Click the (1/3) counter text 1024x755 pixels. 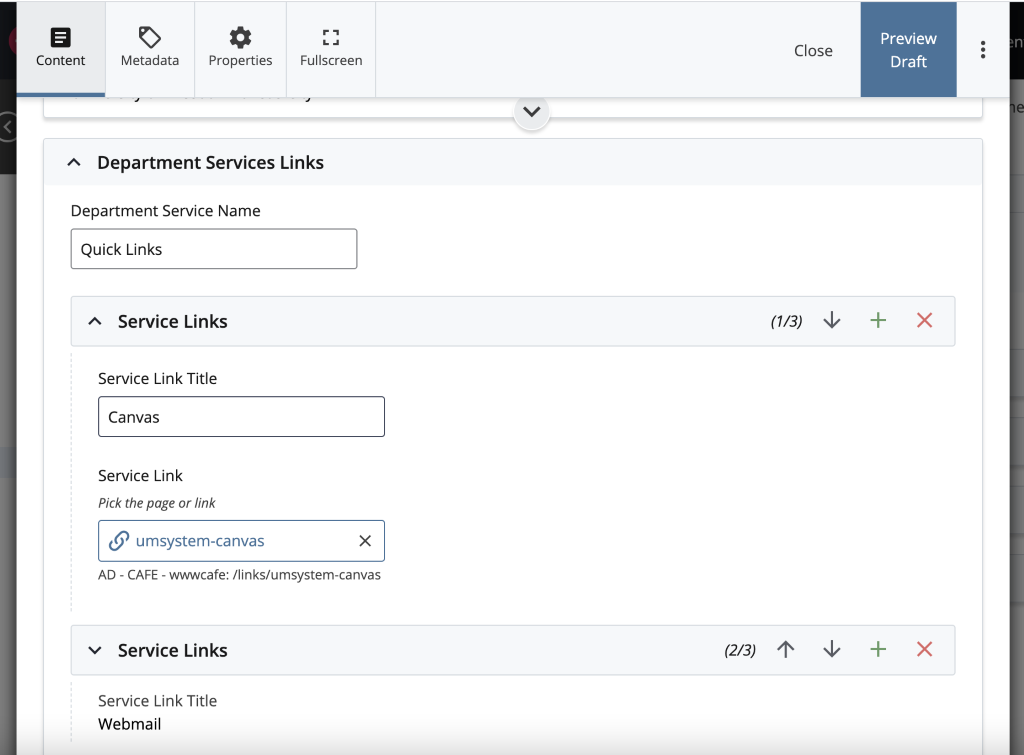tap(786, 321)
